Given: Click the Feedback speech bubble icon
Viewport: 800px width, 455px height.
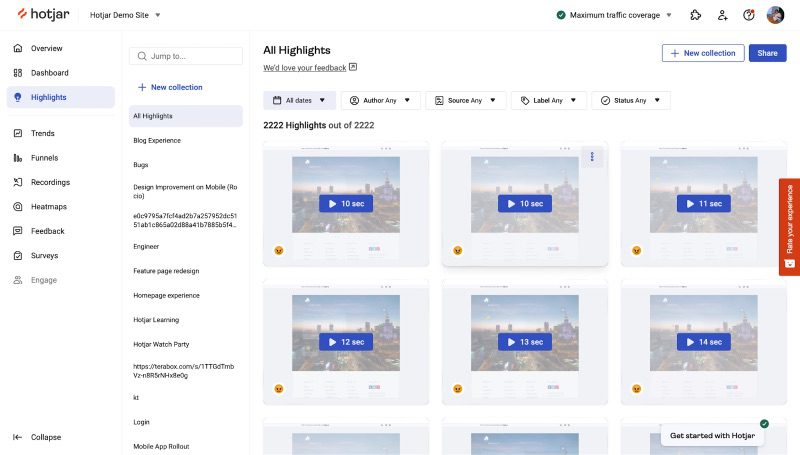Looking at the screenshot, I should 18,231.
